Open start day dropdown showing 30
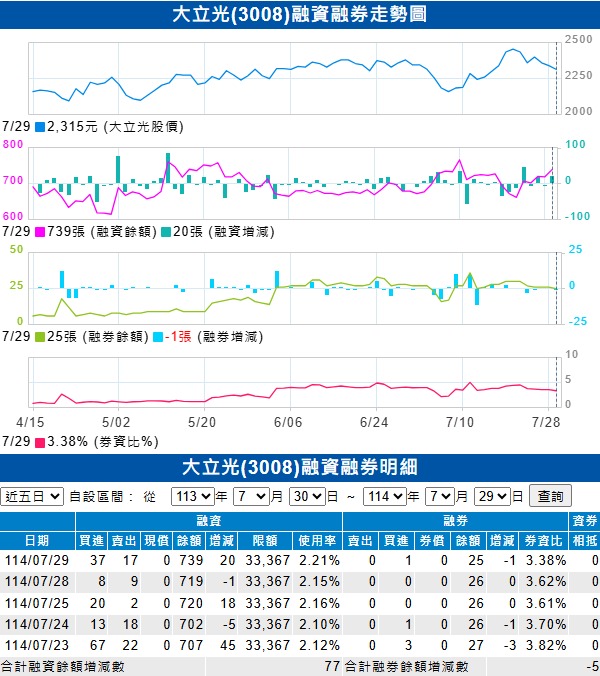 [x=308, y=497]
